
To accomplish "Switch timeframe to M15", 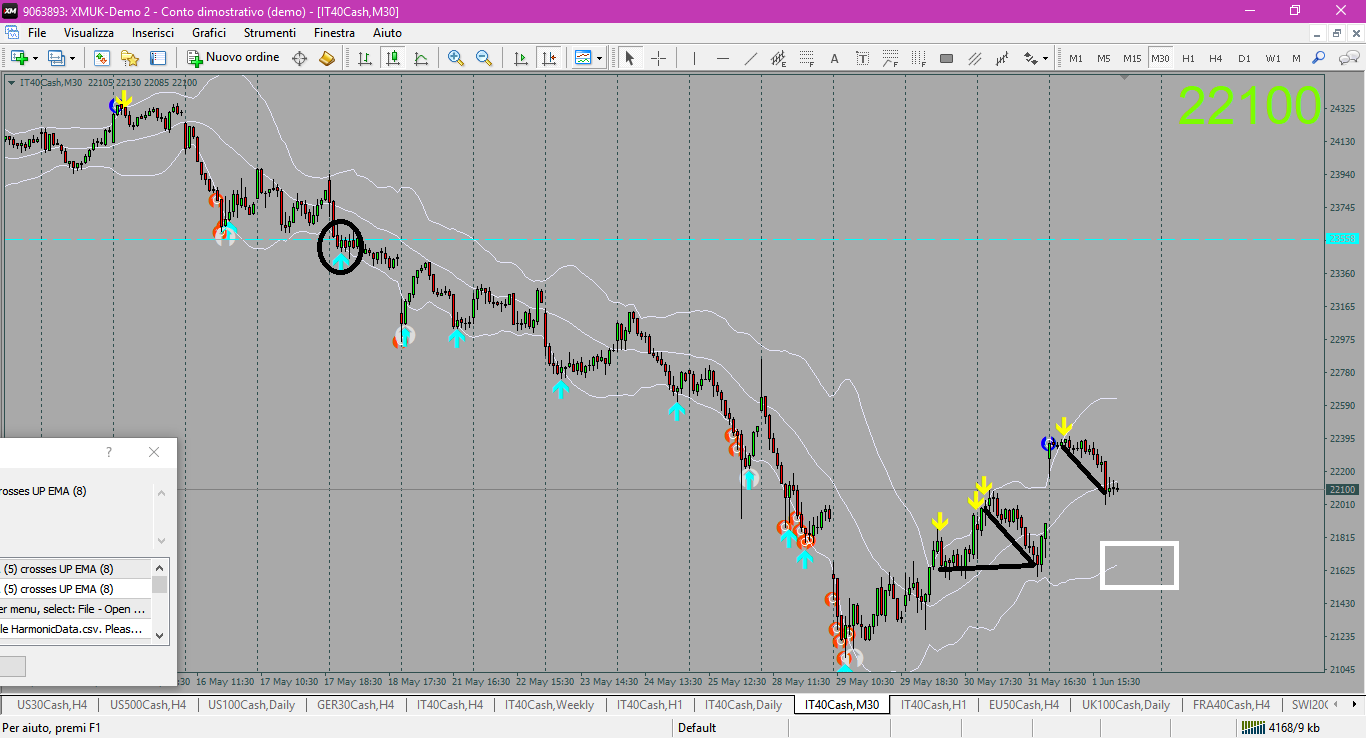I will click(1132, 58).
